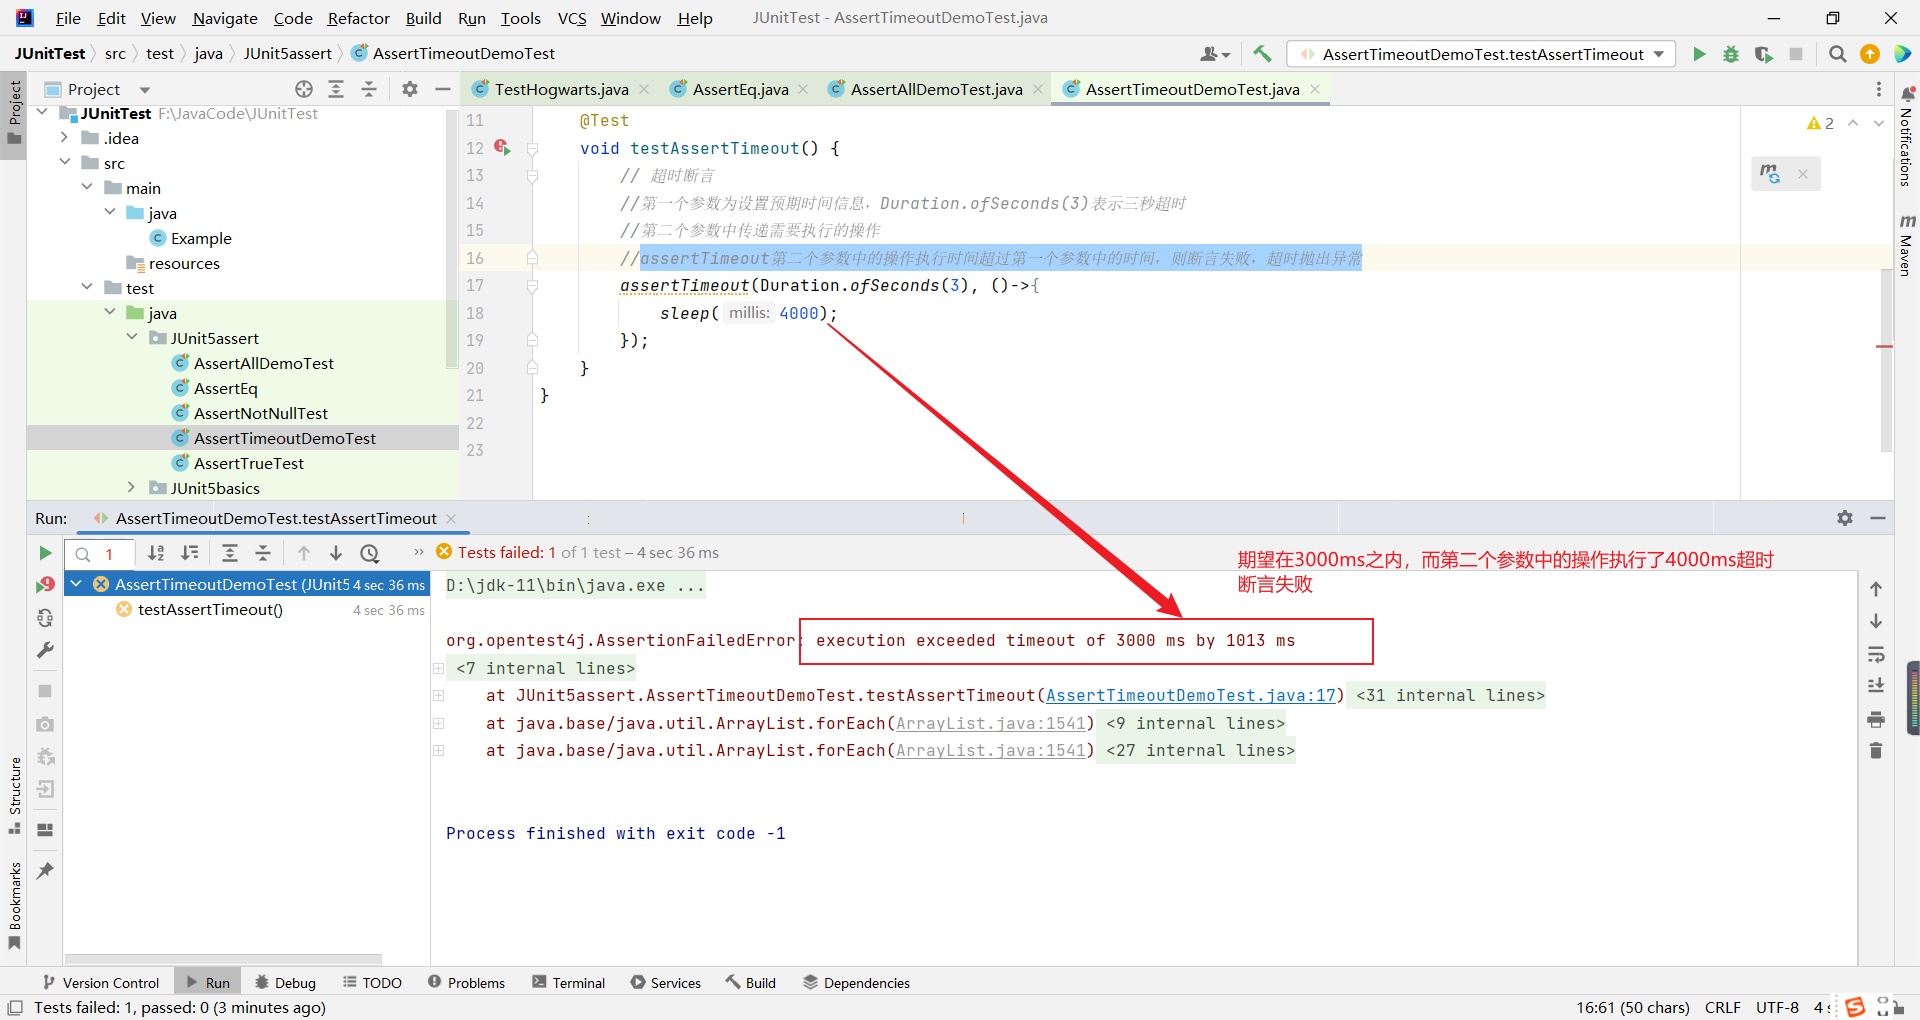Expand the JUnit5basics package in the project tree

click(x=131, y=488)
